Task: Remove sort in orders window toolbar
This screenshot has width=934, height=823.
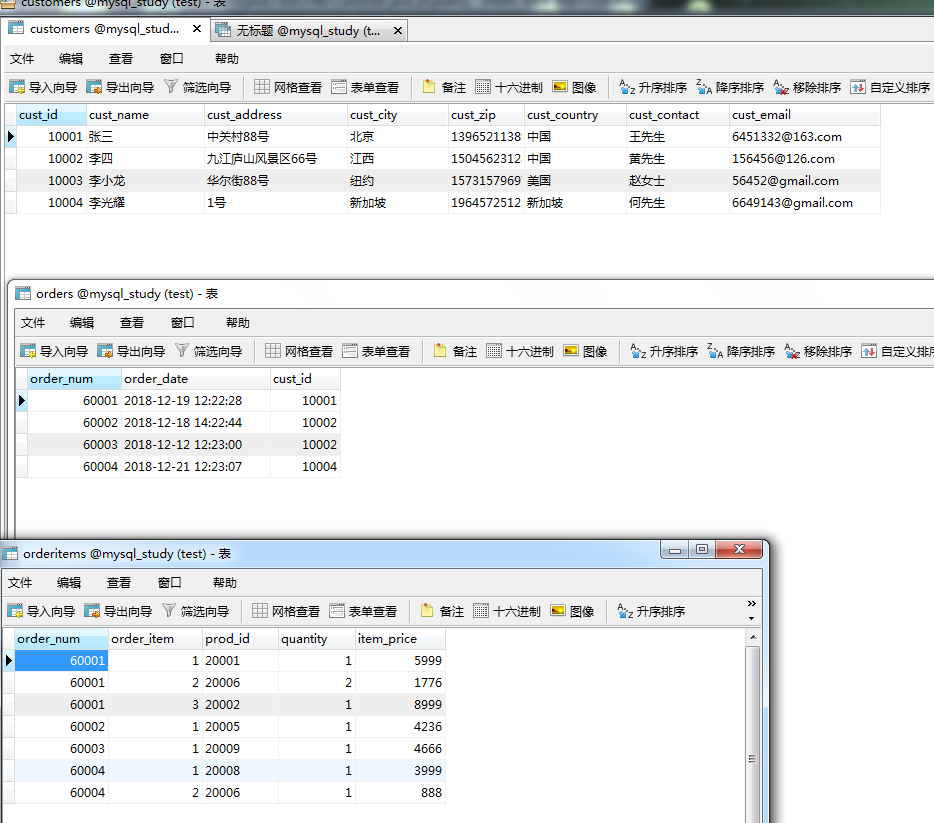Action: [x=817, y=351]
